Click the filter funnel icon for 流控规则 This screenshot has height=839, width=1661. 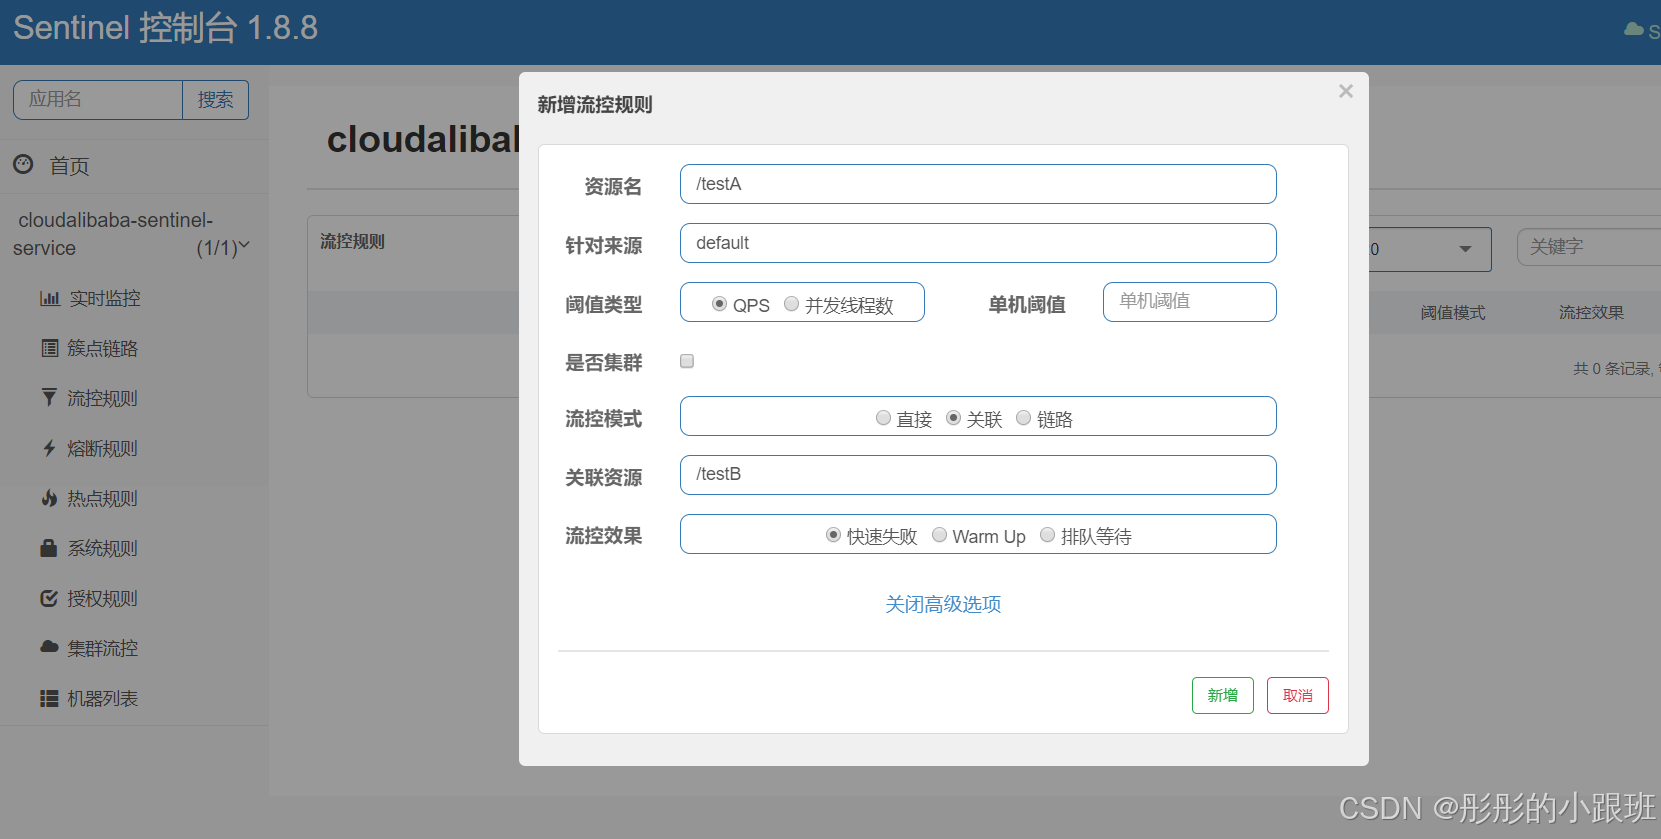coord(49,397)
